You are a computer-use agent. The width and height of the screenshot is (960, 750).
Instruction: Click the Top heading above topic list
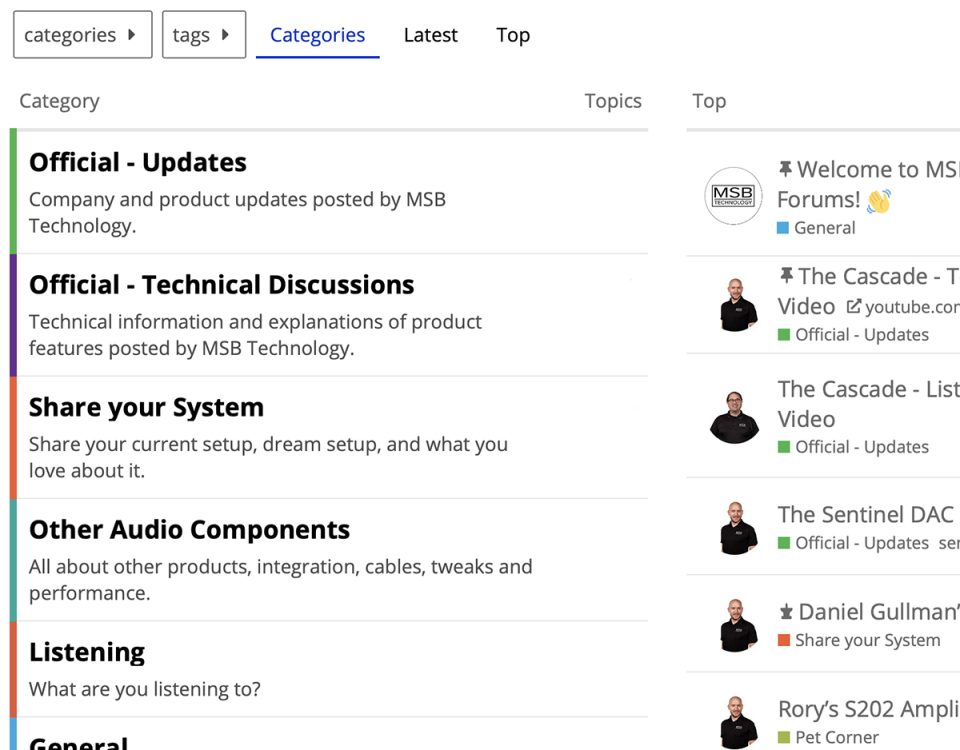click(x=709, y=100)
